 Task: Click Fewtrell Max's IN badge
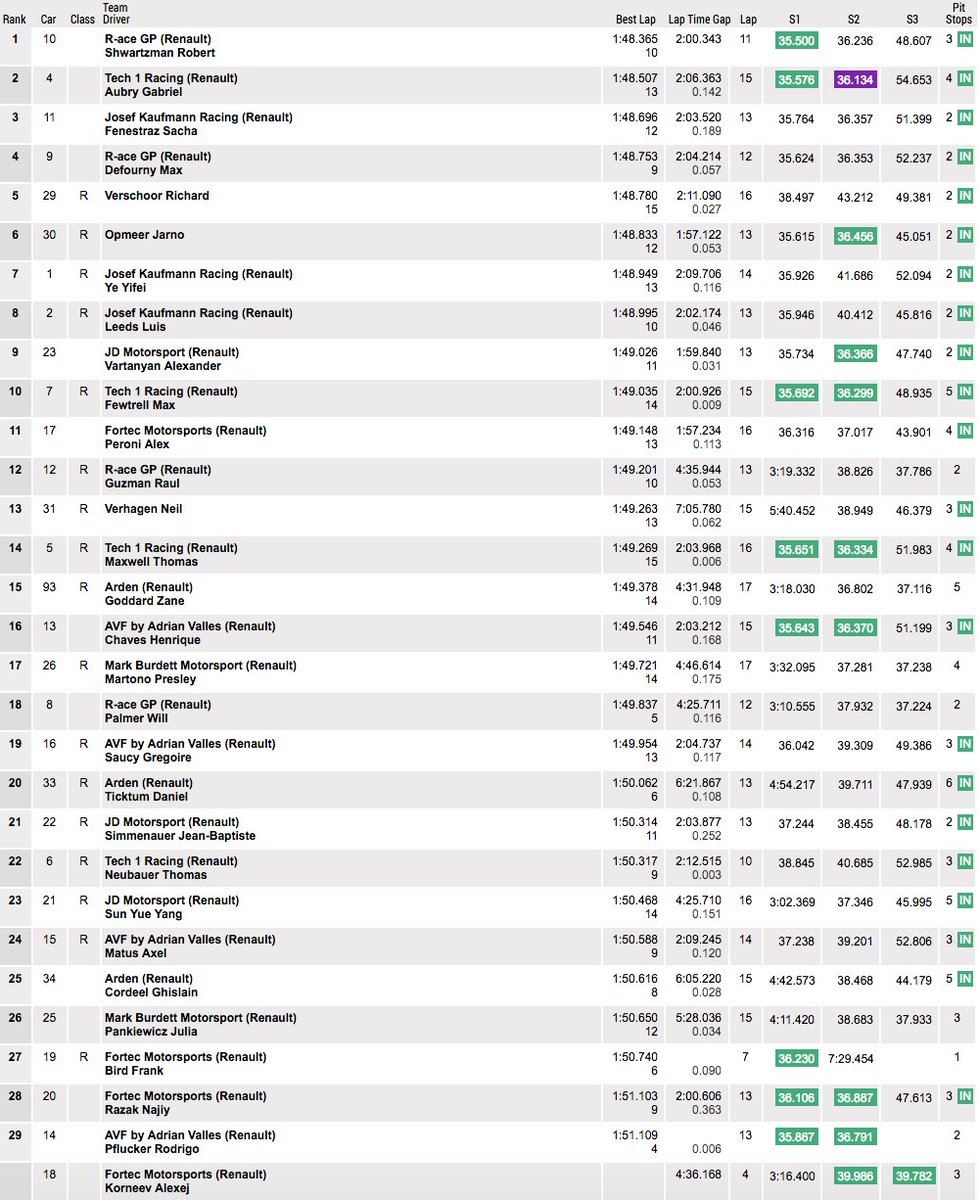pos(964,392)
